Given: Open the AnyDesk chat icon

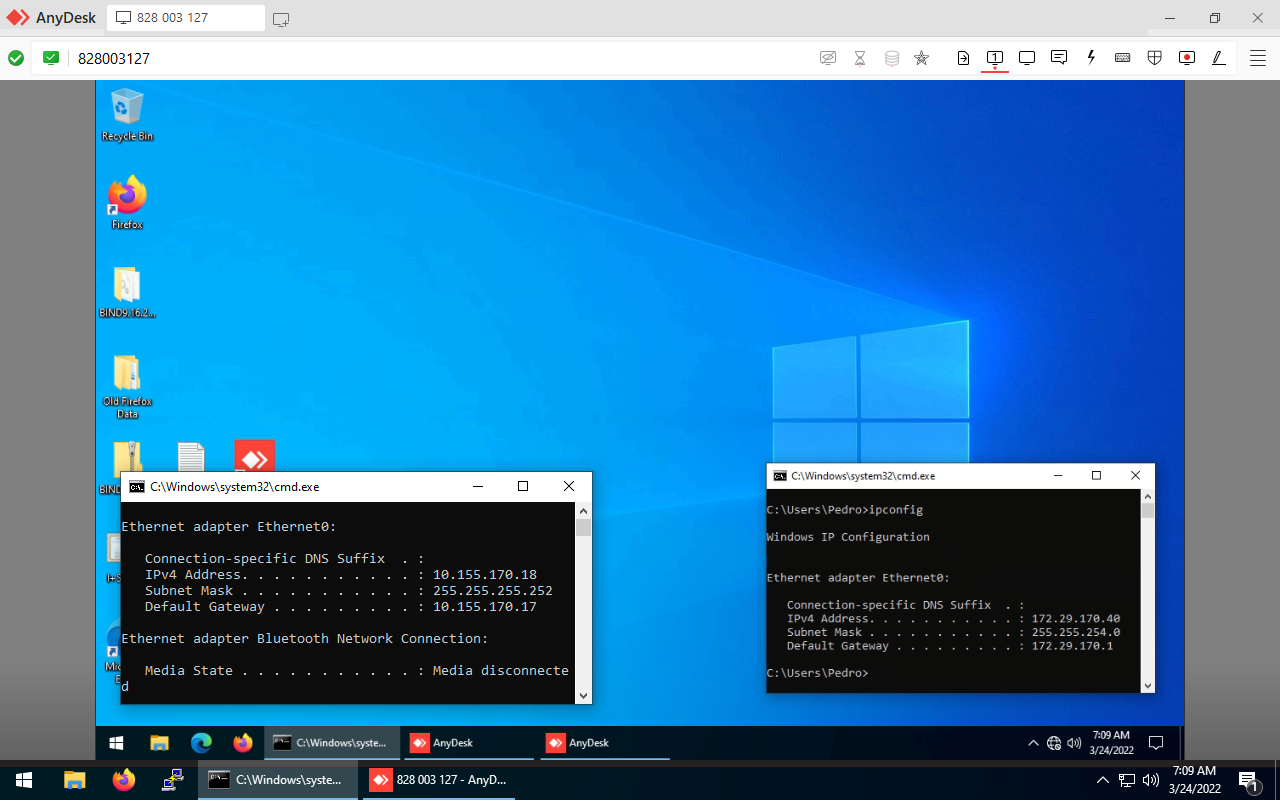Looking at the screenshot, I should [1059, 58].
